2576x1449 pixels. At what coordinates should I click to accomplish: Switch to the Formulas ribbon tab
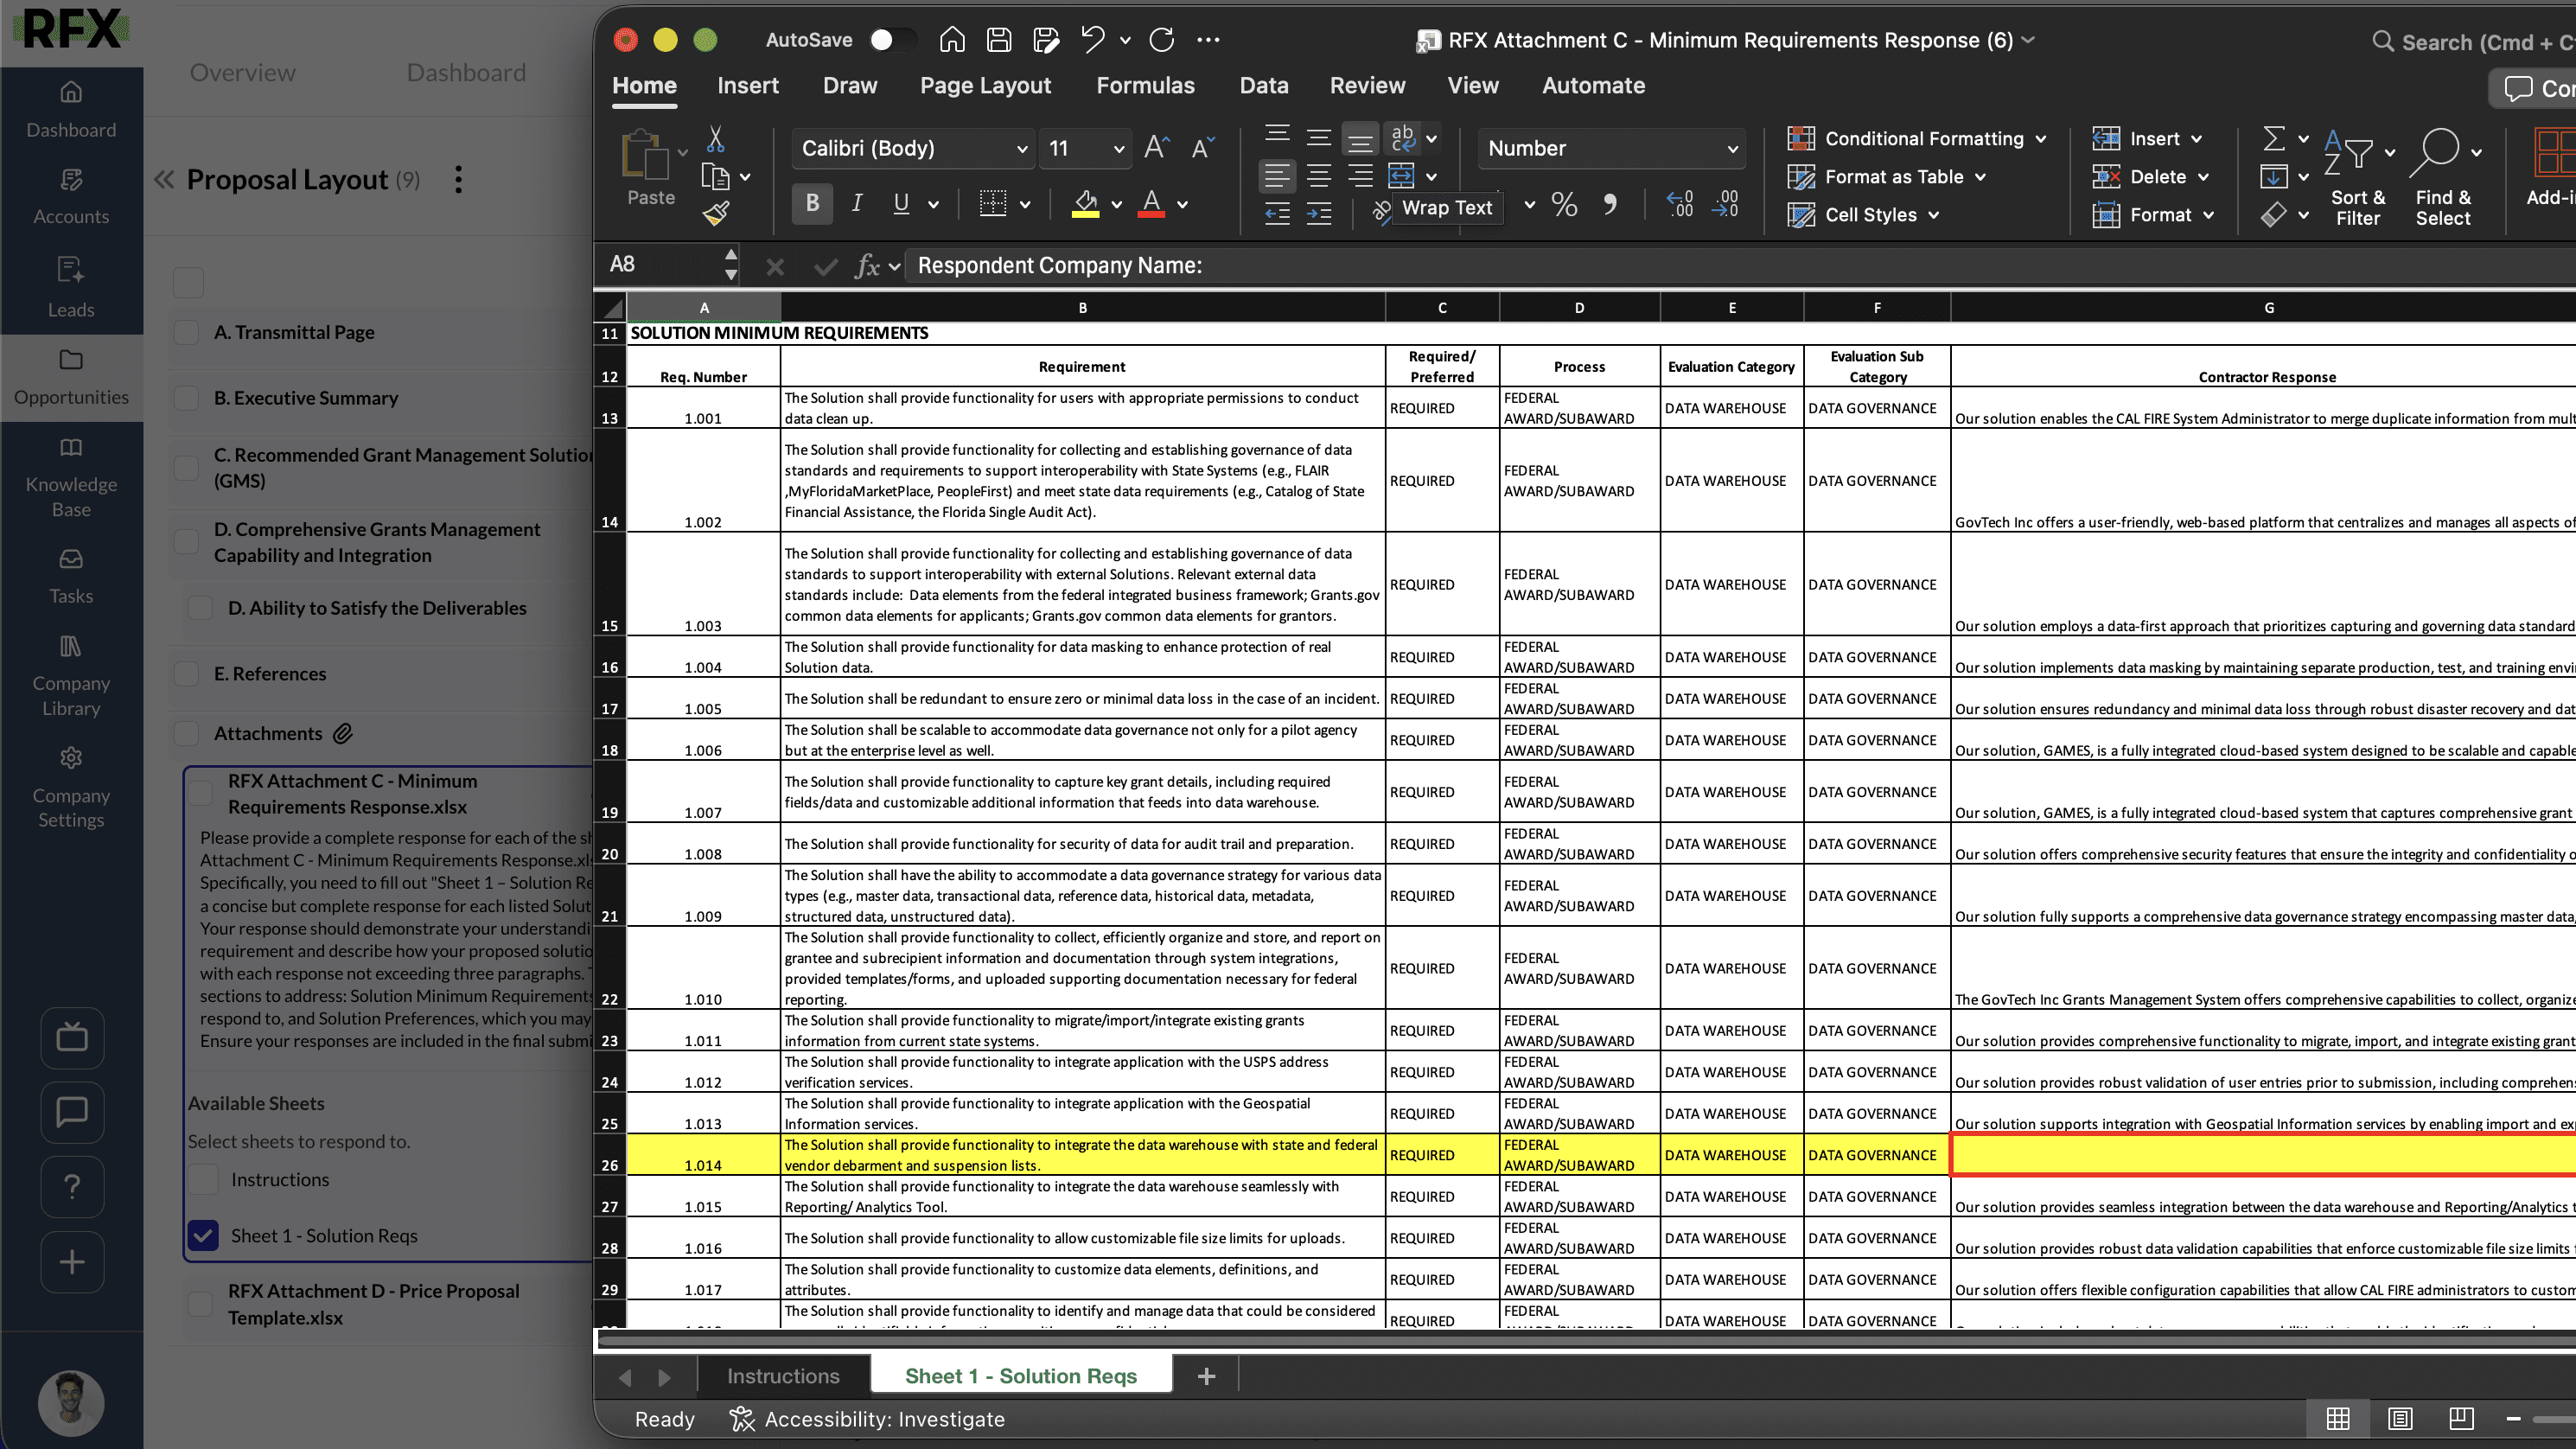[x=1145, y=85]
